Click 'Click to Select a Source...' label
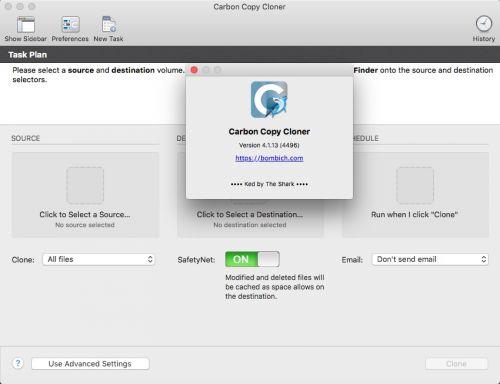 85,214
